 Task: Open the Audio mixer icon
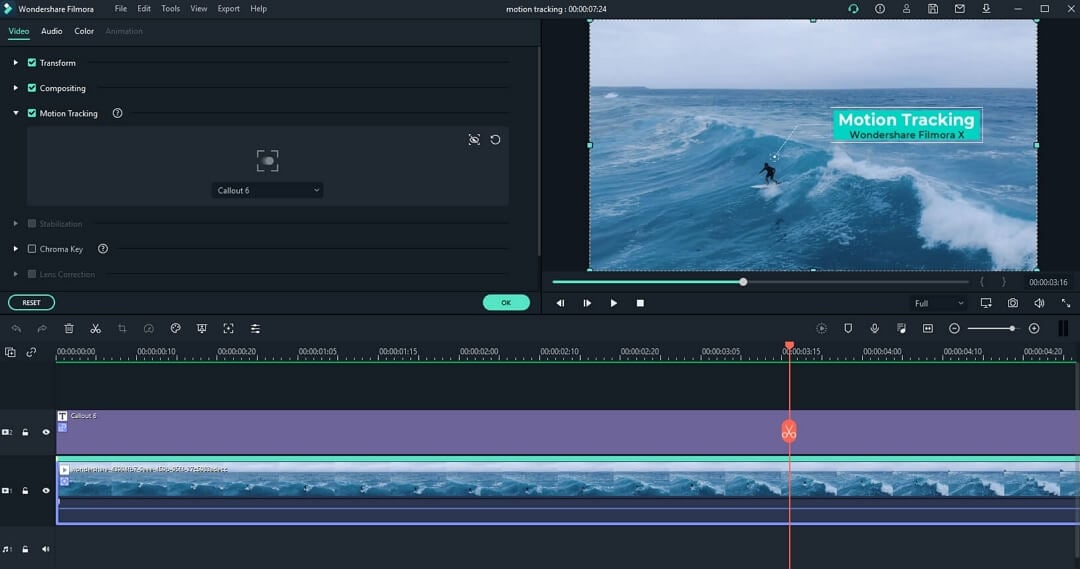coord(902,329)
